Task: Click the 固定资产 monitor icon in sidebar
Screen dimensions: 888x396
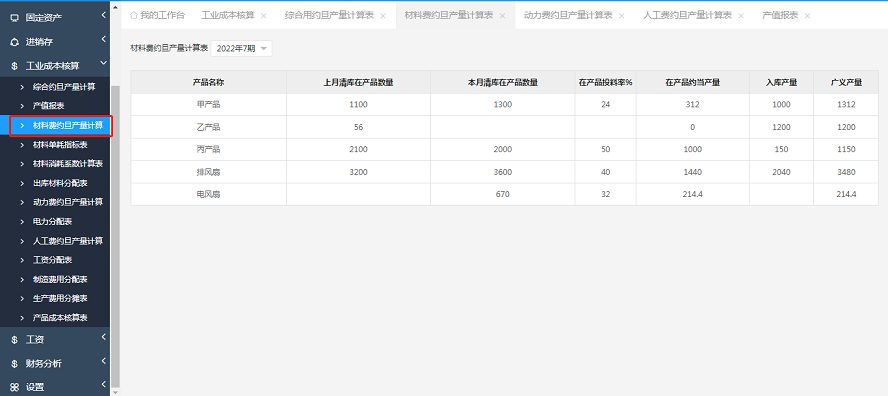Action: (14, 18)
